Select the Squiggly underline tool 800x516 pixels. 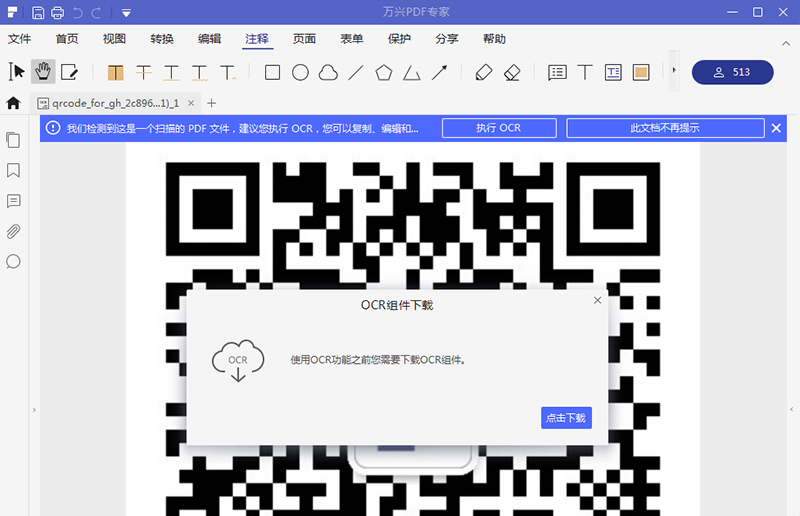(x=199, y=72)
